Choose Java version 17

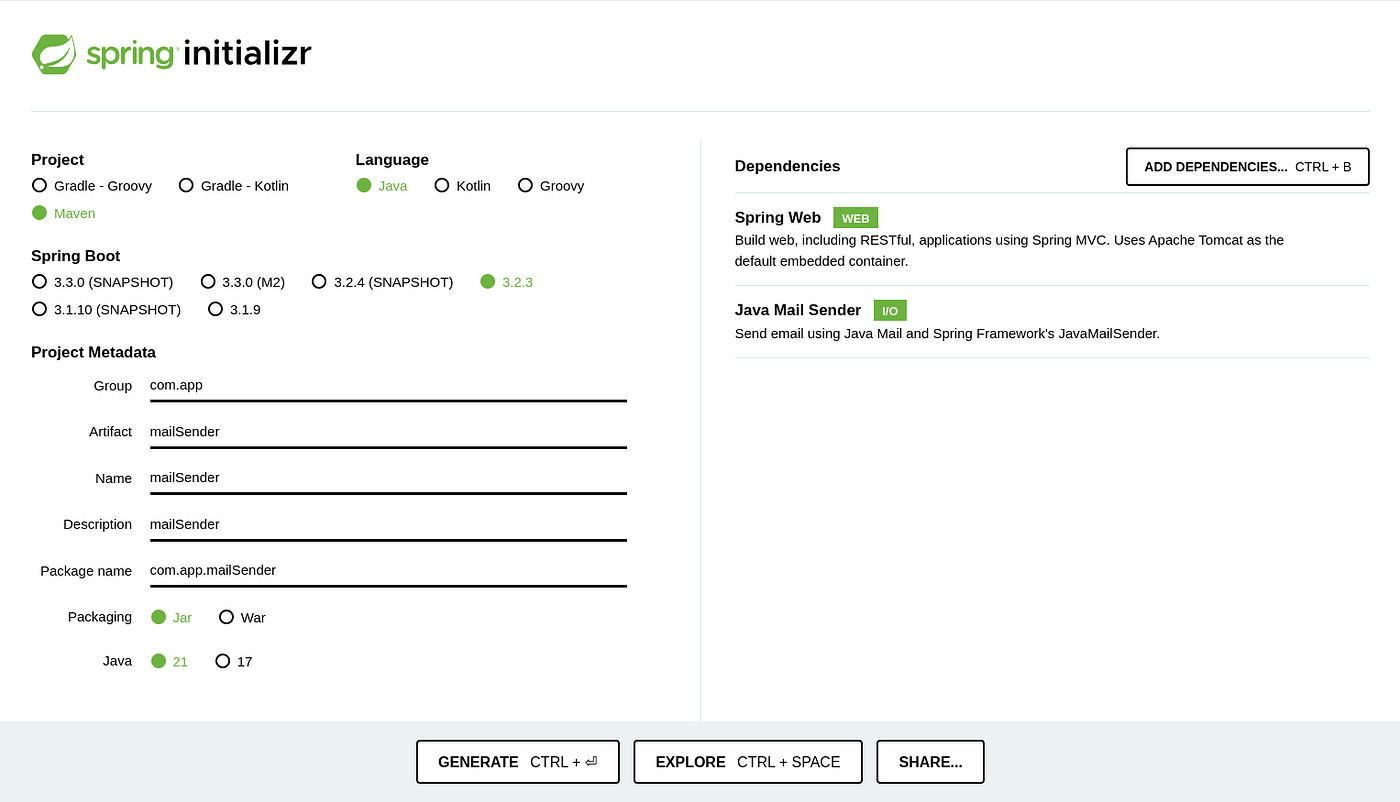point(234,662)
